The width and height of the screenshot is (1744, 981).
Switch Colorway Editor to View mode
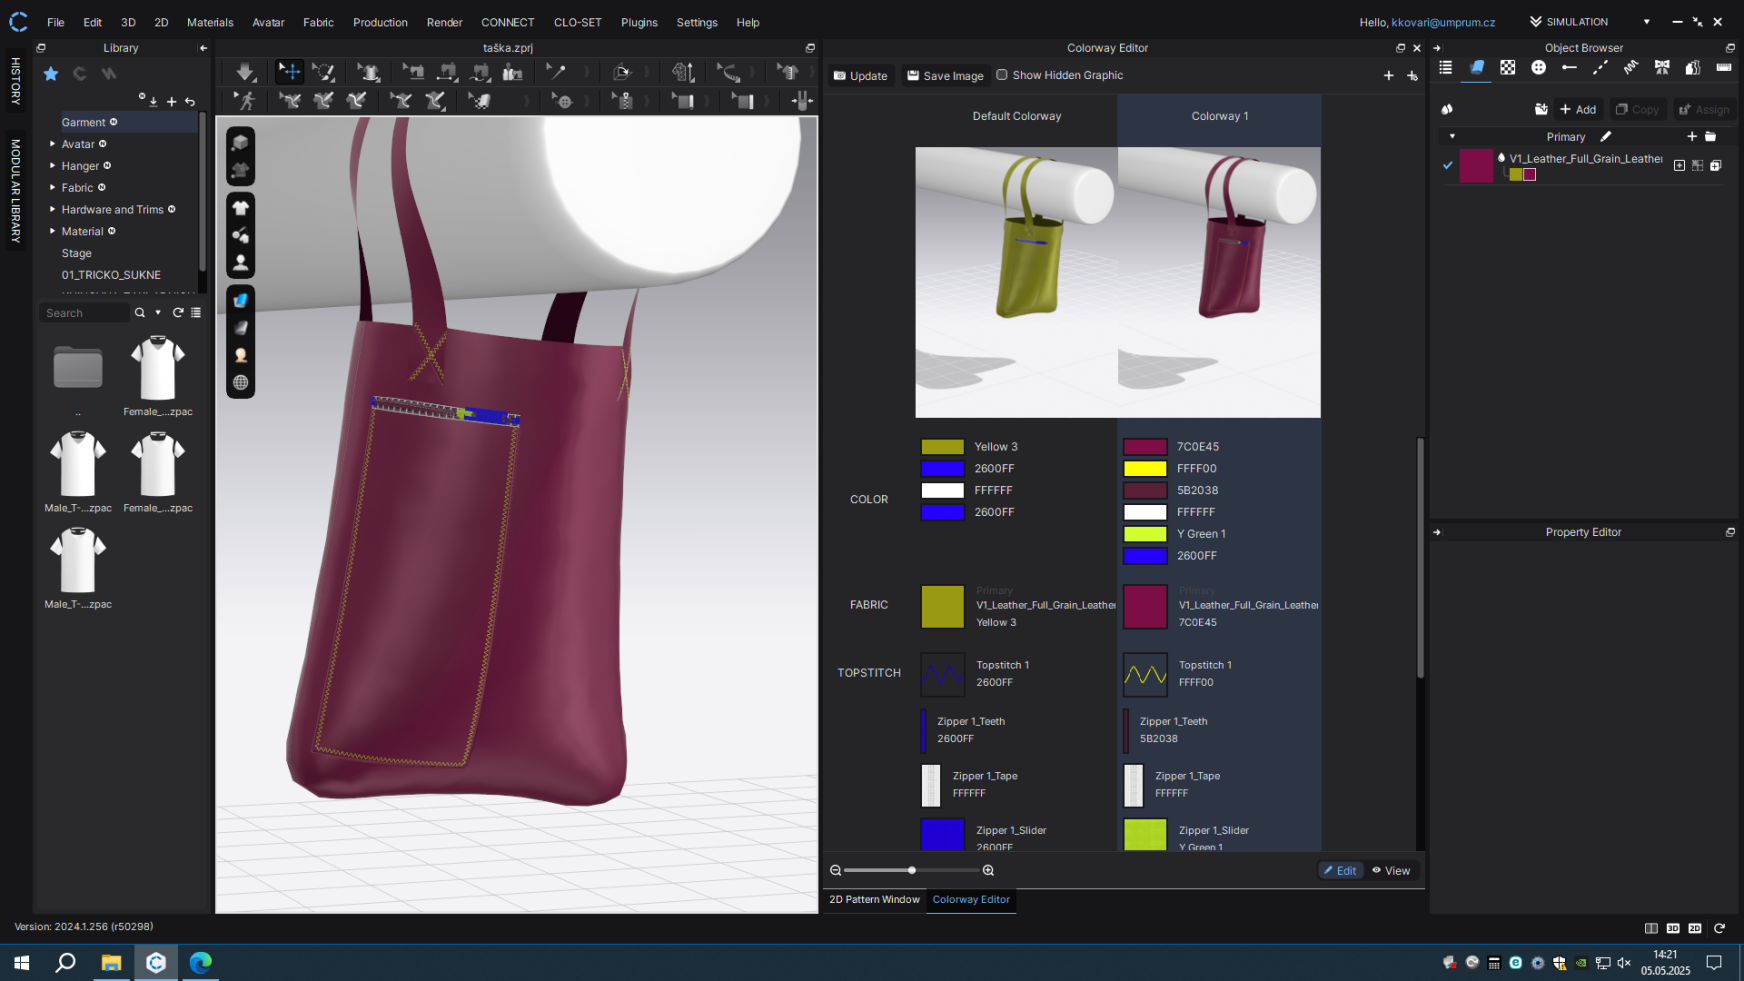pyautogui.click(x=1391, y=871)
